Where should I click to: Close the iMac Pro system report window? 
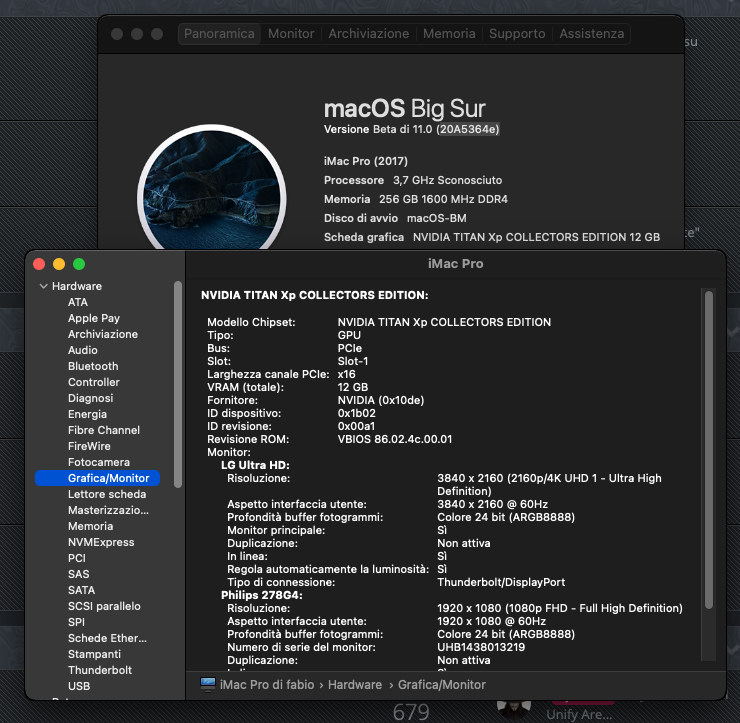click(x=39, y=264)
